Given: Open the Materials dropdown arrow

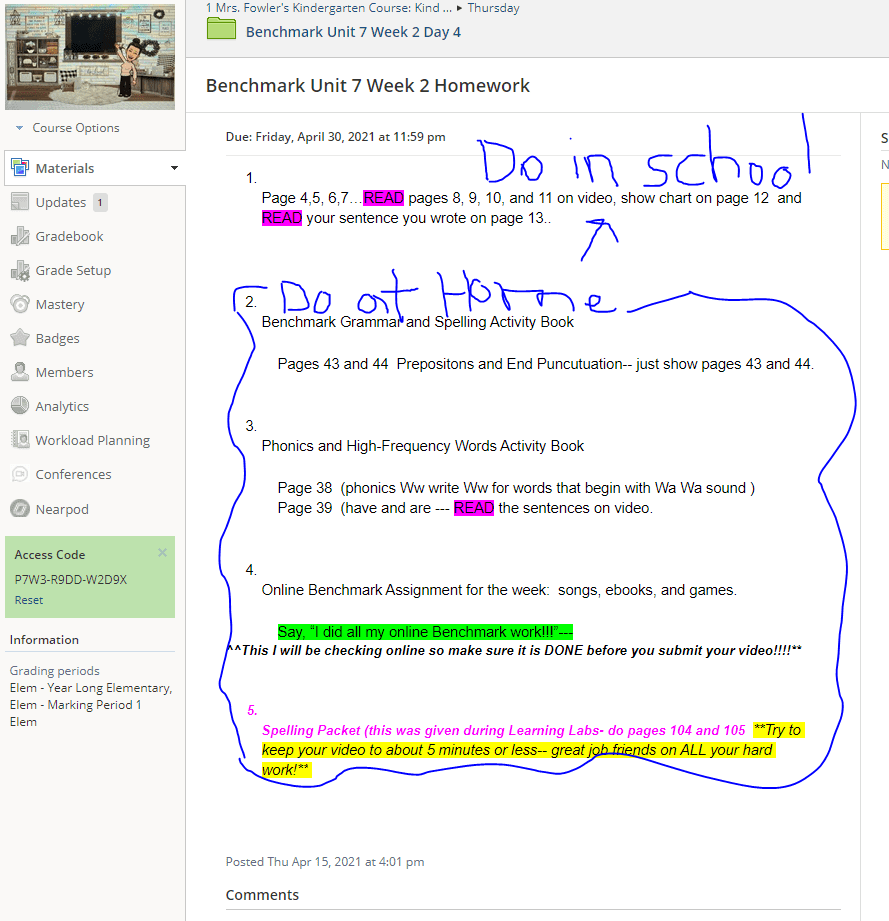Looking at the screenshot, I should point(174,168).
